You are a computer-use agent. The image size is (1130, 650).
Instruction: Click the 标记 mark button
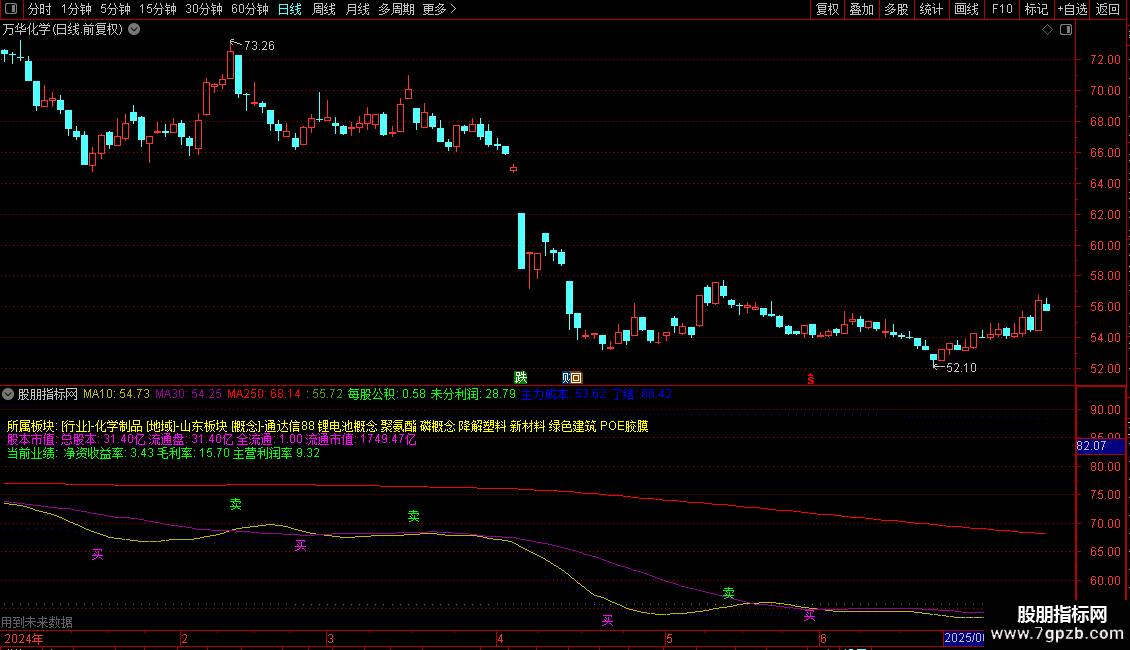(x=1036, y=9)
